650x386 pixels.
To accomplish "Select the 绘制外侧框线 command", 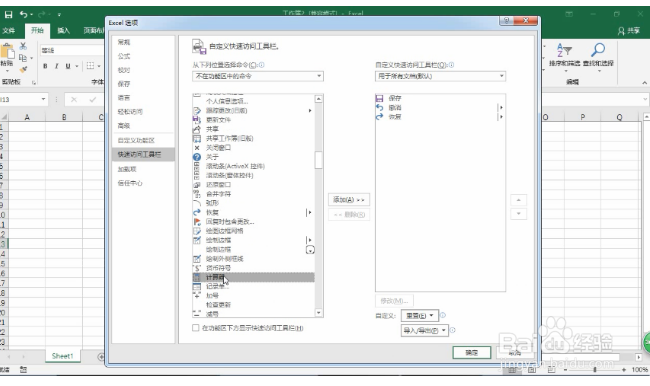I will 253,259.
